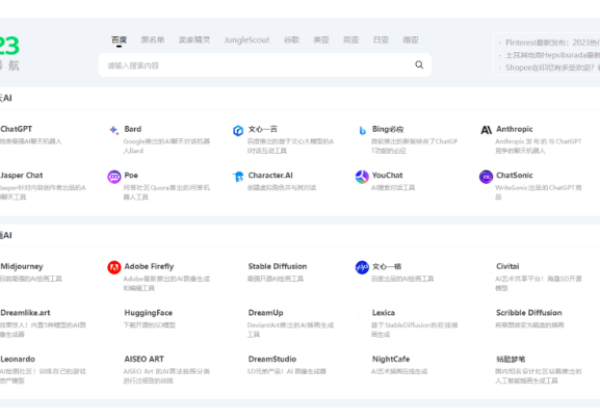600x420 pixels.
Task: Click the ChatSonic purple icon
Action: click(486, 177)
